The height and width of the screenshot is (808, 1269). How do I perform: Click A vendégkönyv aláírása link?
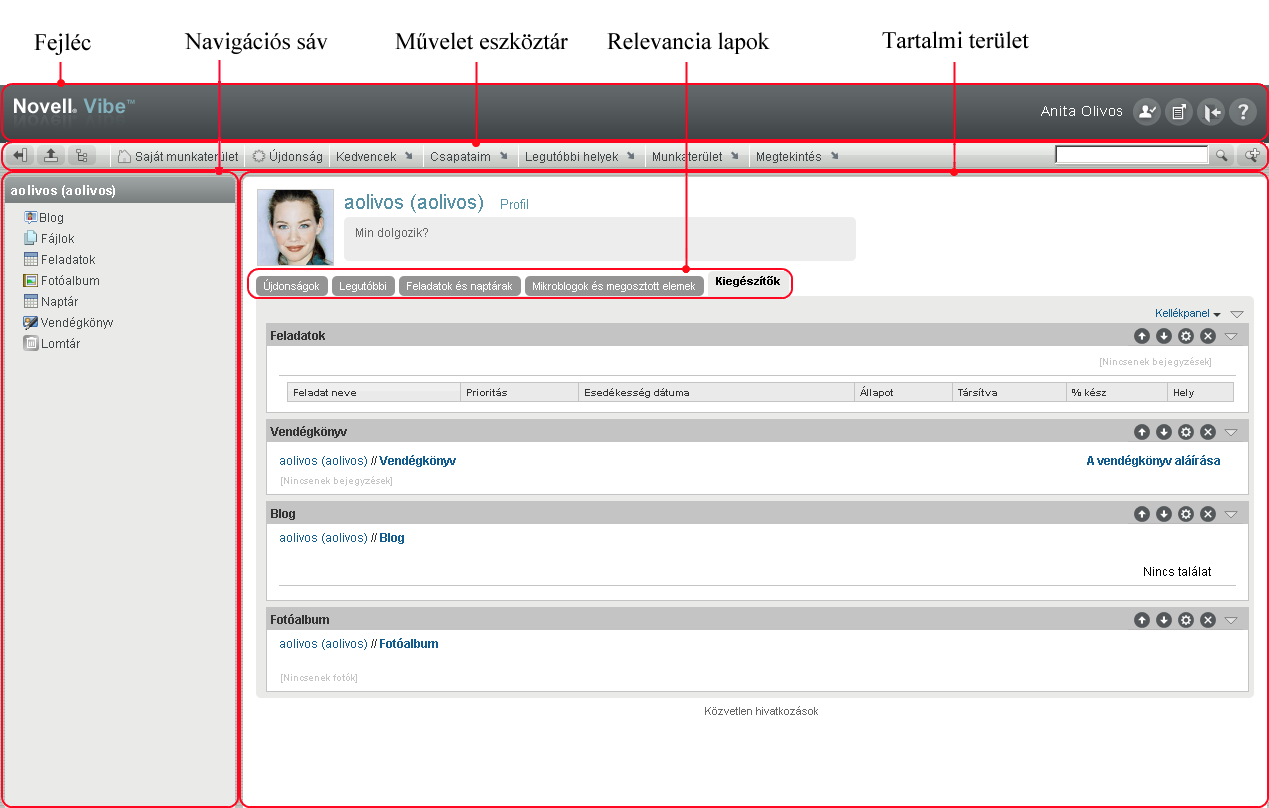[1153, 461]
